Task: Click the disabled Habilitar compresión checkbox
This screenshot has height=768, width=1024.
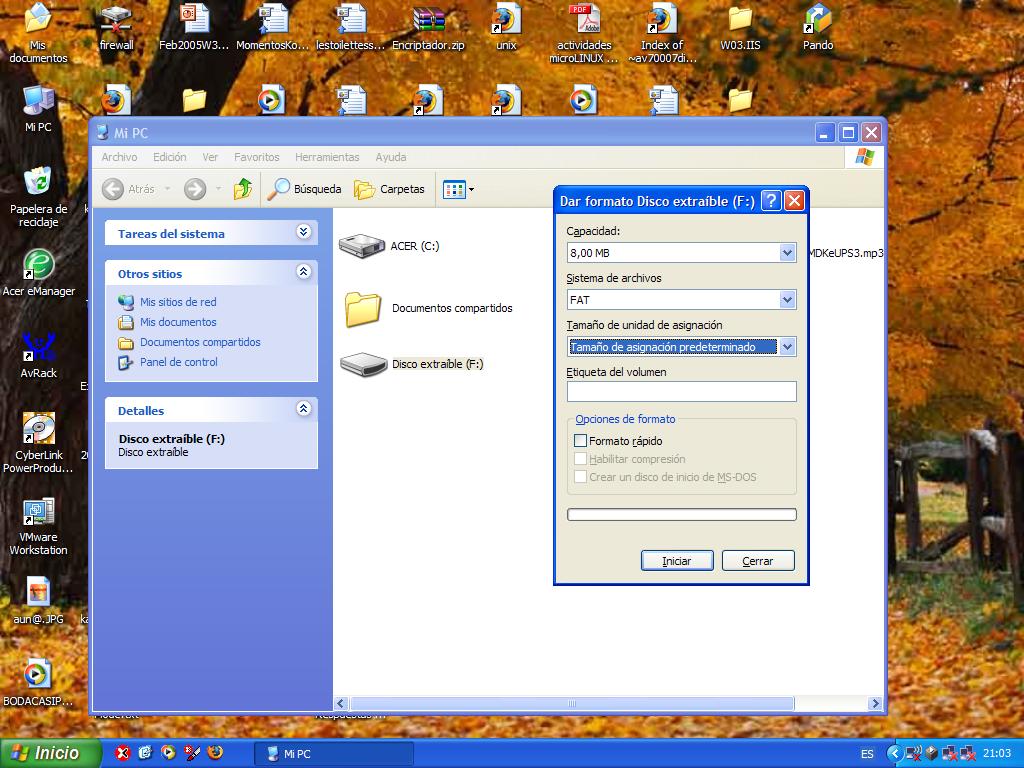Action: pyautogui.click(x=580, y=459)
